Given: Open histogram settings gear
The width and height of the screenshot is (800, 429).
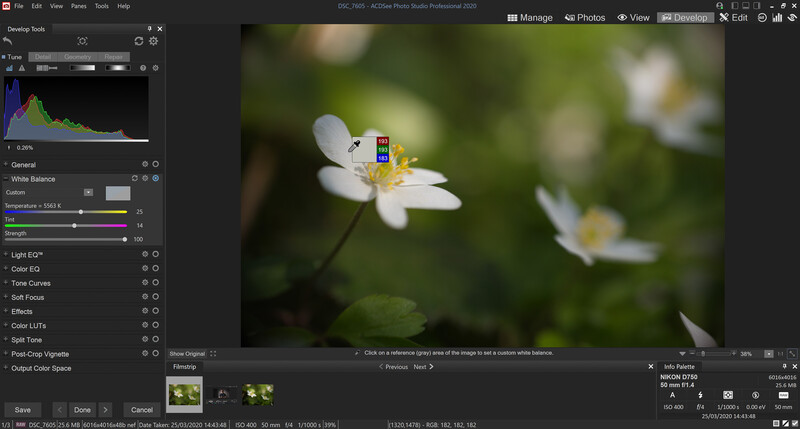Looking at the screenshot, I should point(156,68).
